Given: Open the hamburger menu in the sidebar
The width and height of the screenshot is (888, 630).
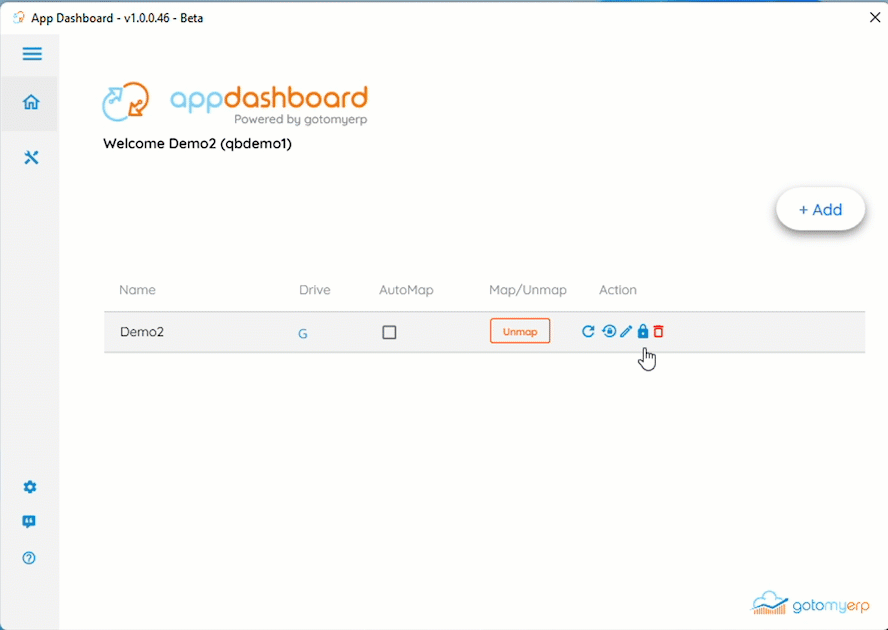Looking at the screenshot, I should (32, 54).
